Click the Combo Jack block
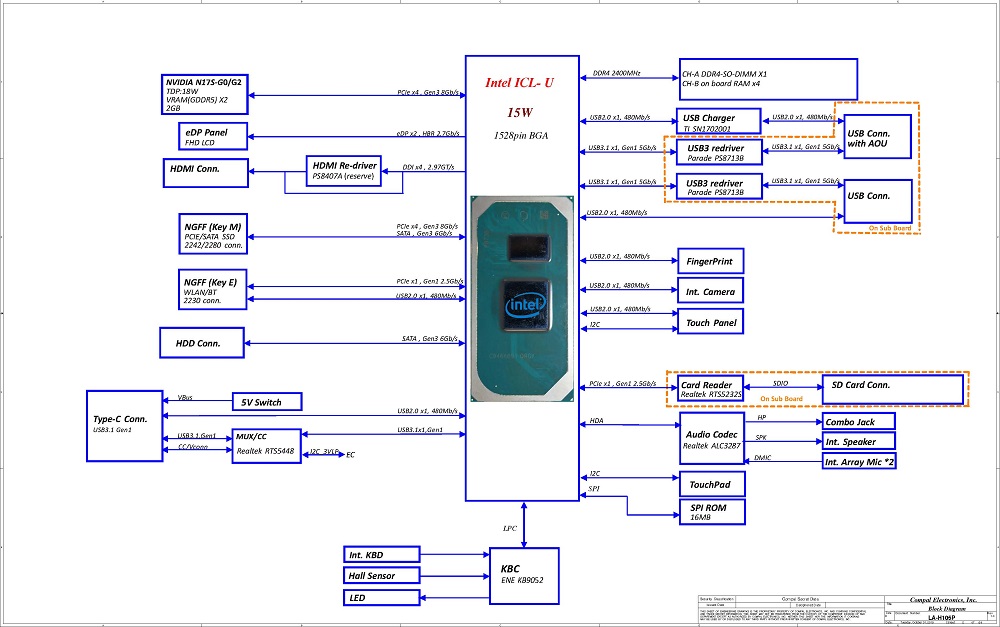Screen dimensions: 1000x627 (x=858, y=421)
